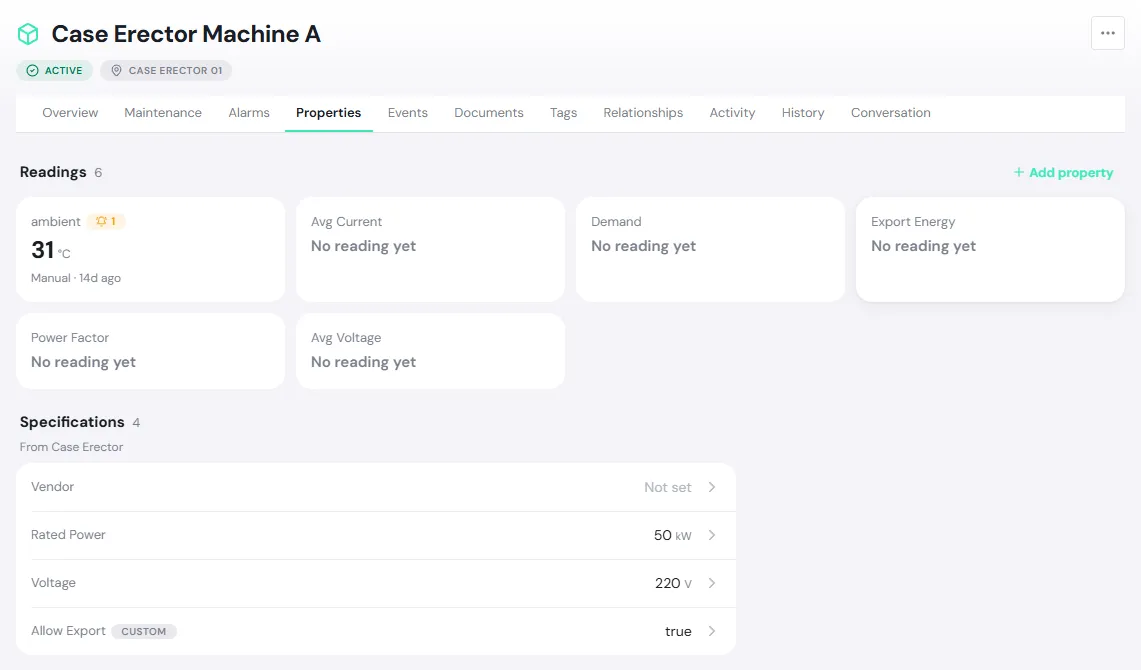Expand the Rated Power row chevron
Image resolution: width=1141 pixels, height=670 pixels.
[x=712, y=535]
